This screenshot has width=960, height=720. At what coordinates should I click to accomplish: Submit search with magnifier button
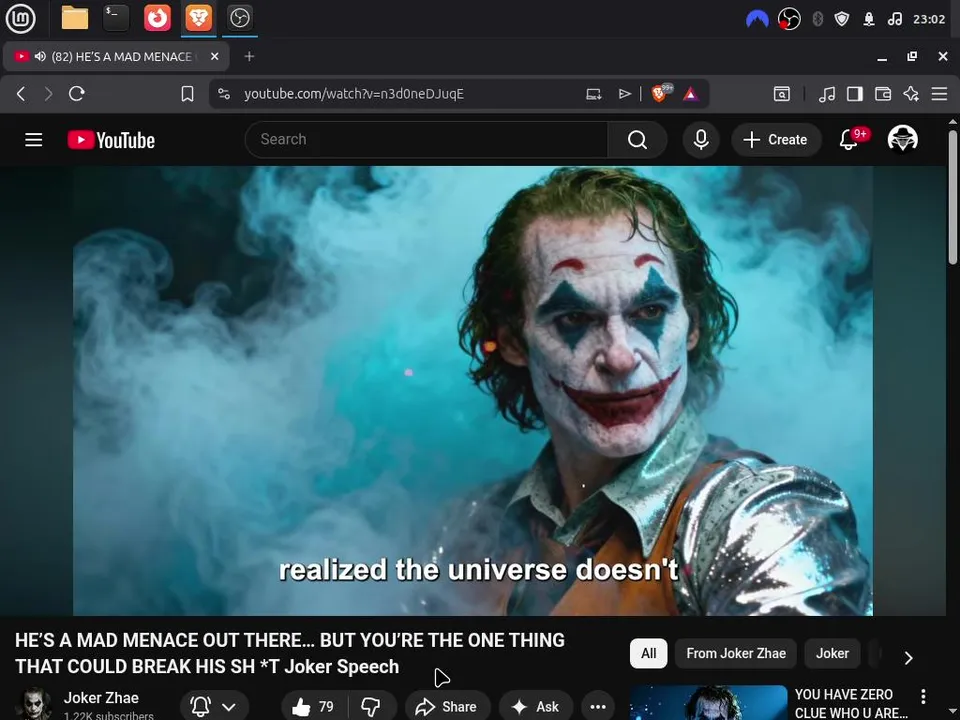(637, 140)
